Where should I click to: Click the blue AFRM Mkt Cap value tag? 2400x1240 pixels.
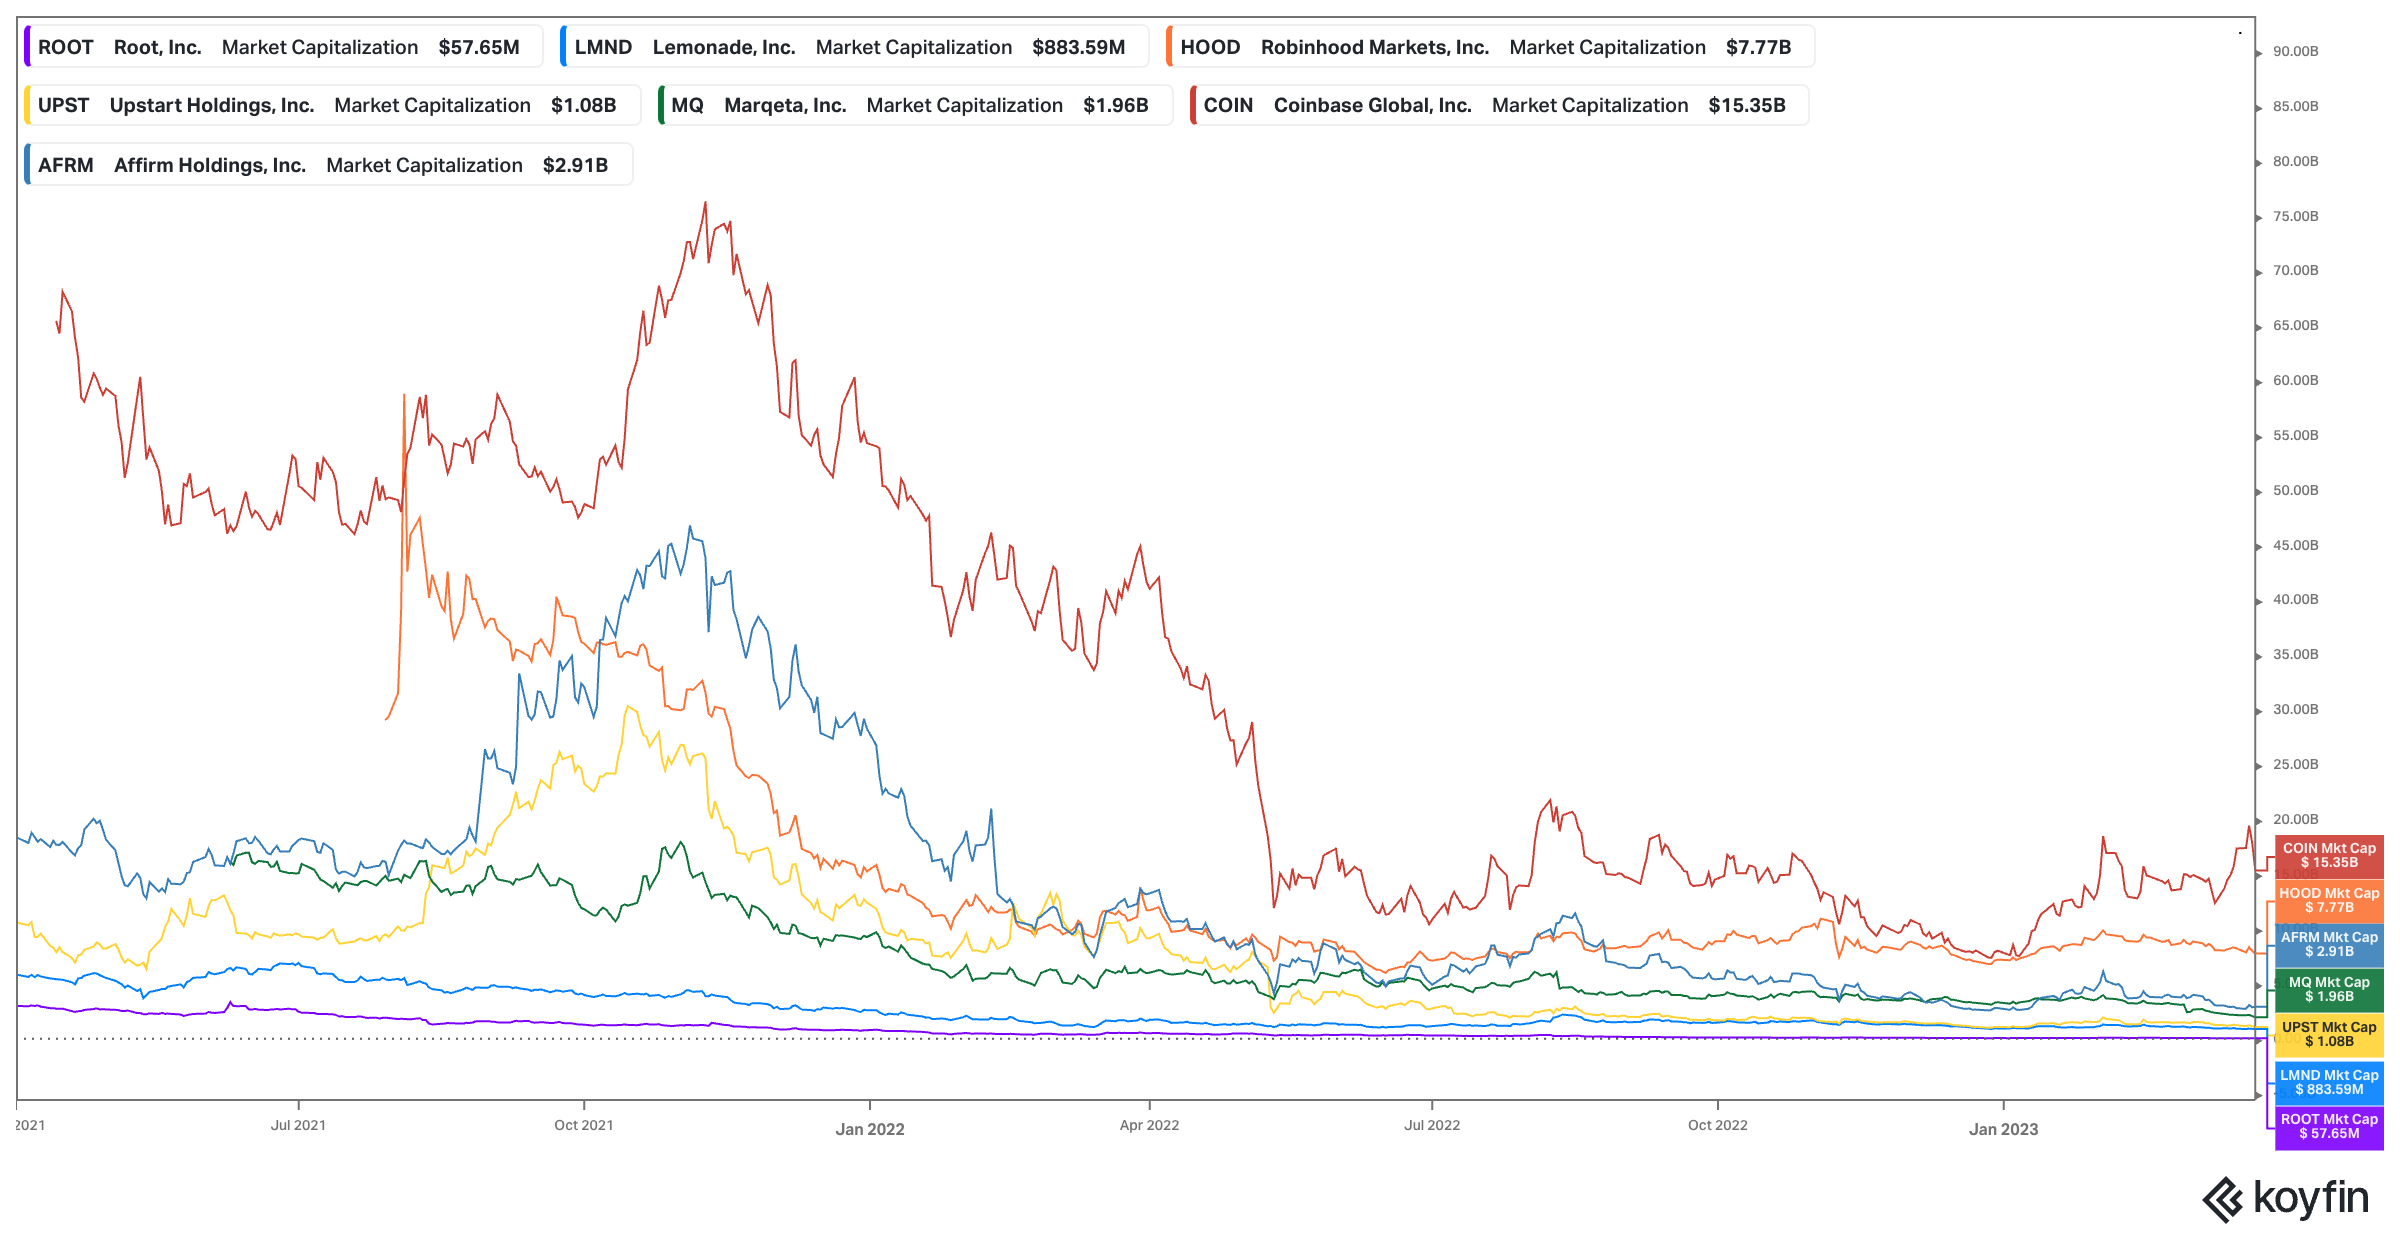click(2328, 944)
